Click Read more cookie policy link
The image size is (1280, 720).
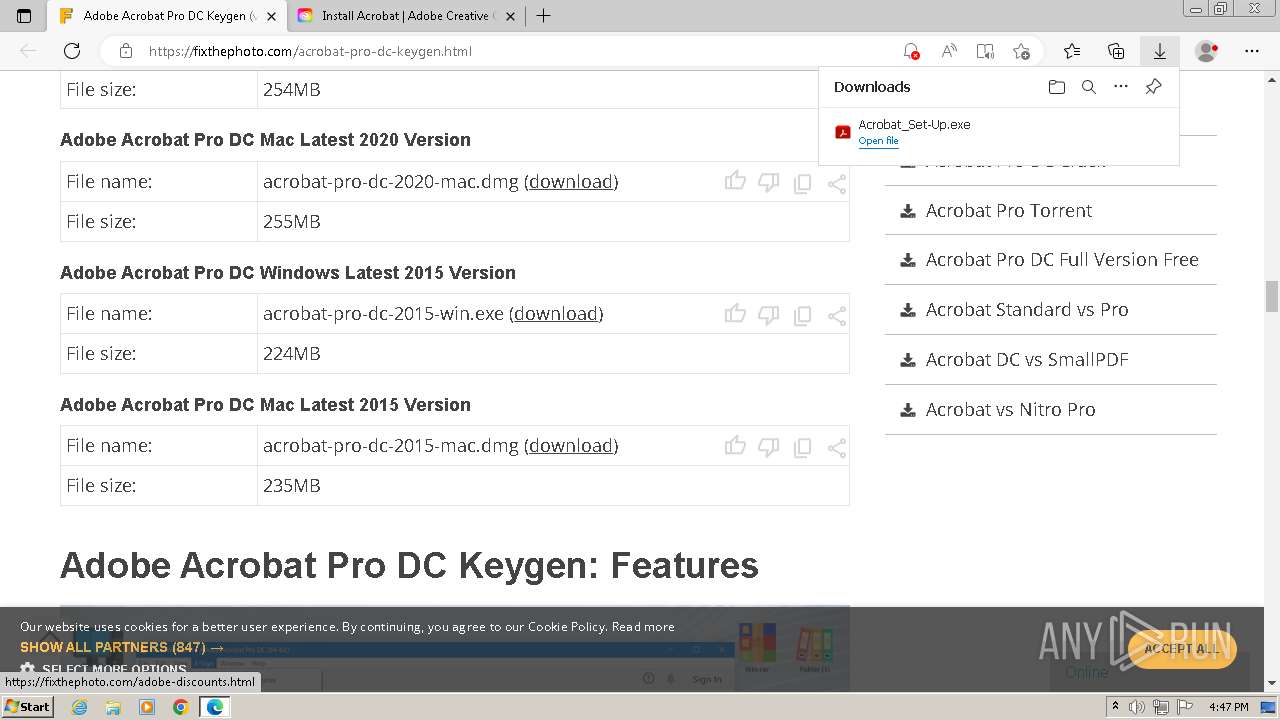643,627
